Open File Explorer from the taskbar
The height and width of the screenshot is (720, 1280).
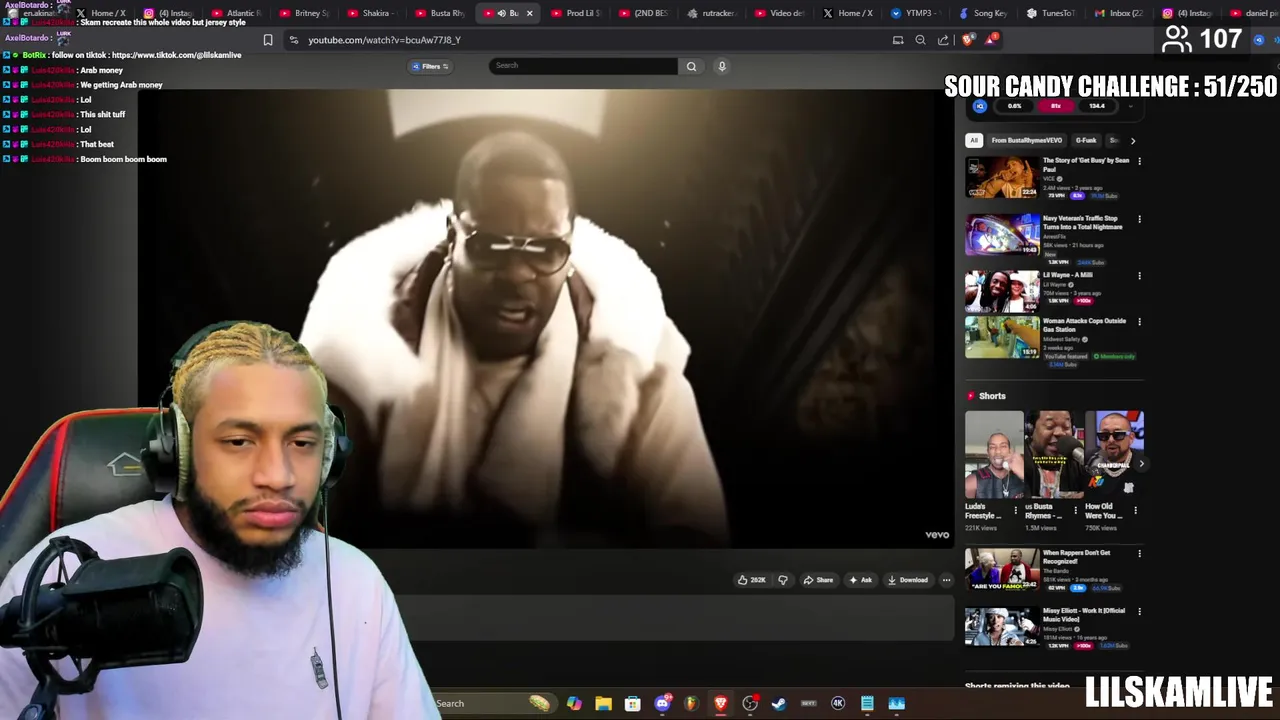[603, 704]
